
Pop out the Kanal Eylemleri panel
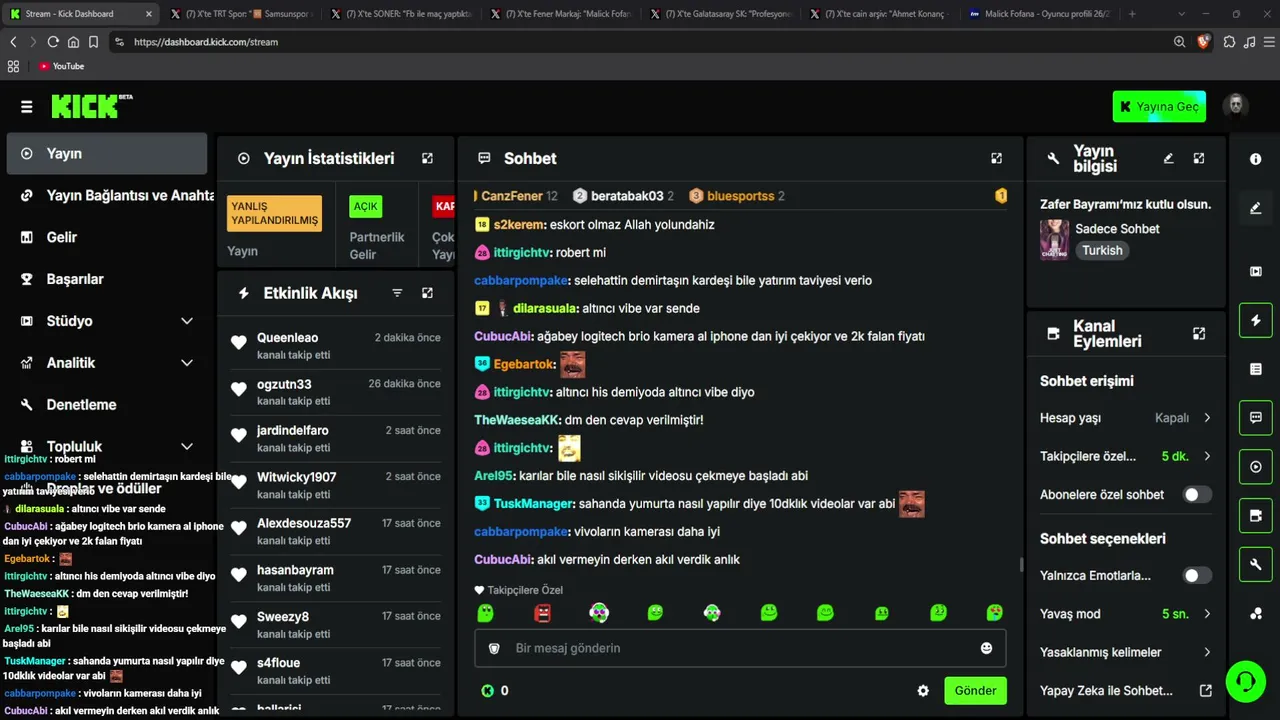click(x=1199, y=333)
